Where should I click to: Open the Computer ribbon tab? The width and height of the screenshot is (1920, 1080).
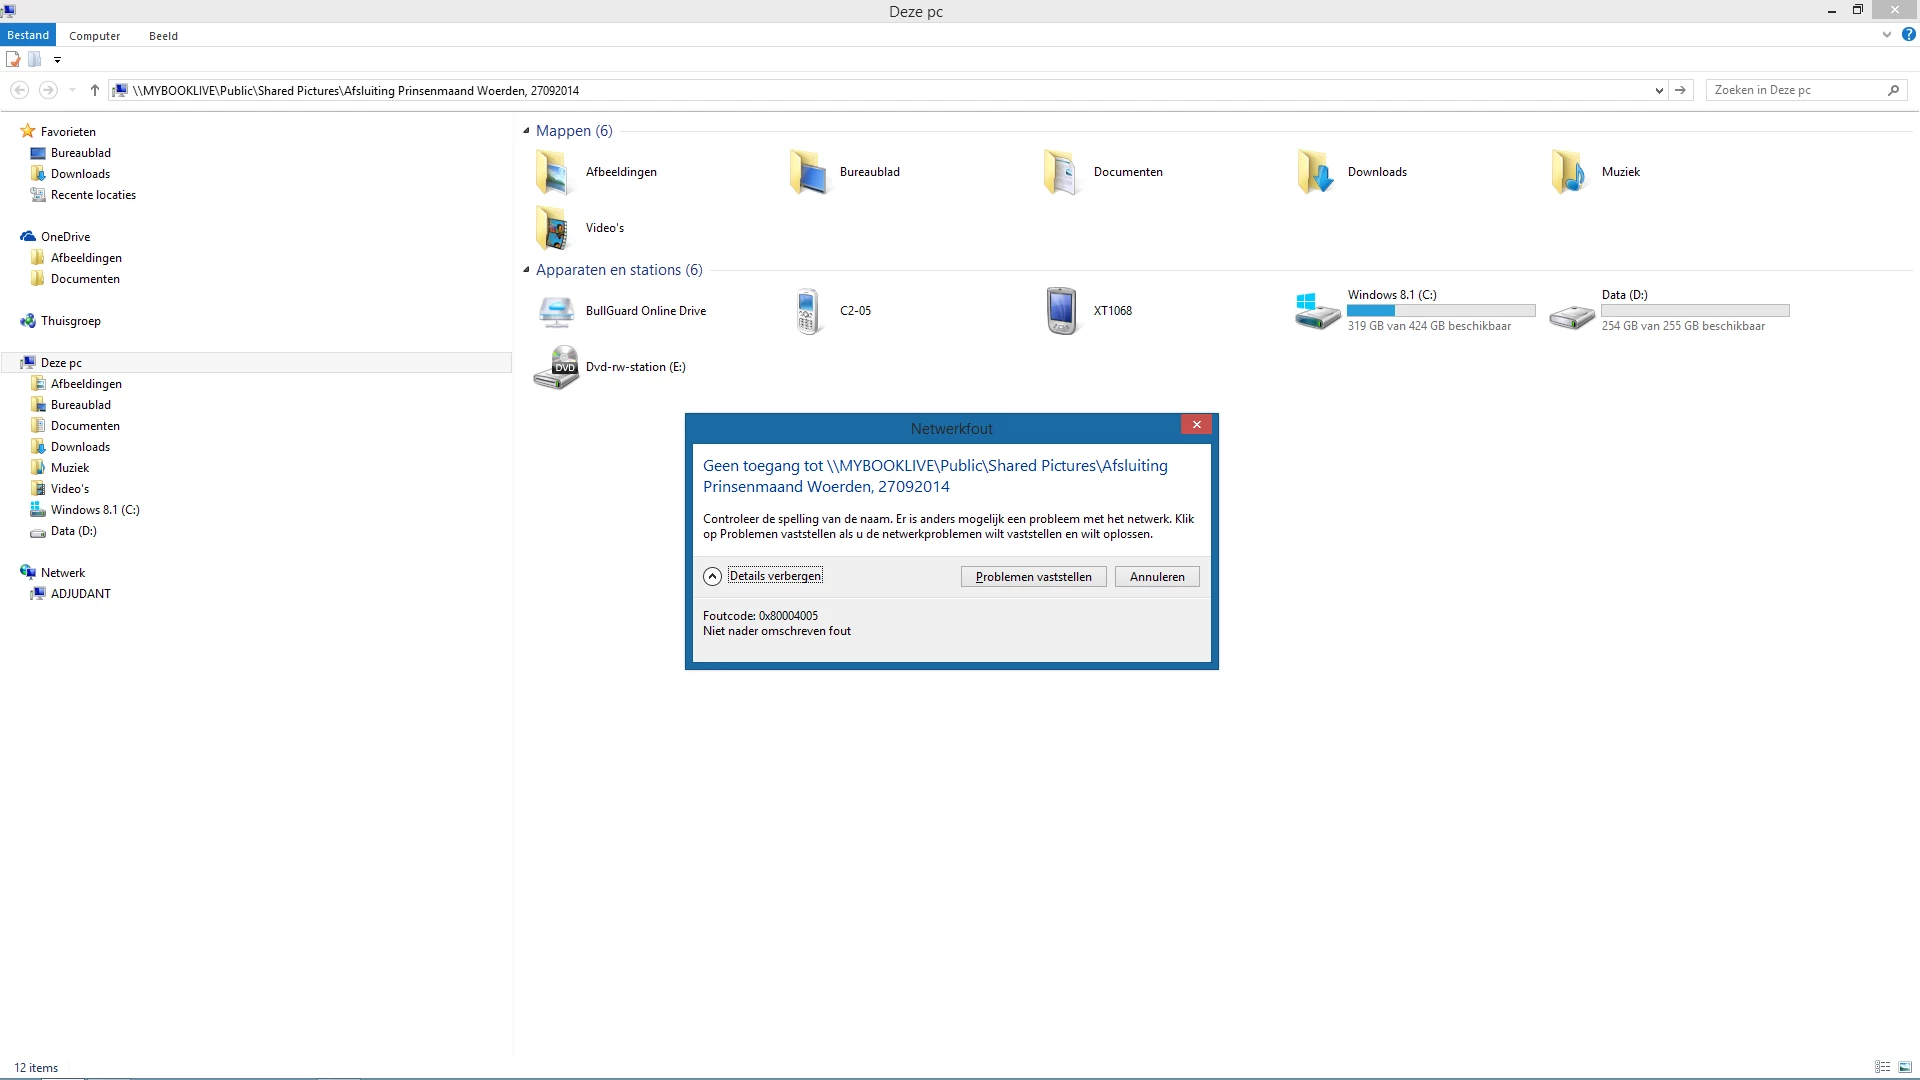point(94,36)
